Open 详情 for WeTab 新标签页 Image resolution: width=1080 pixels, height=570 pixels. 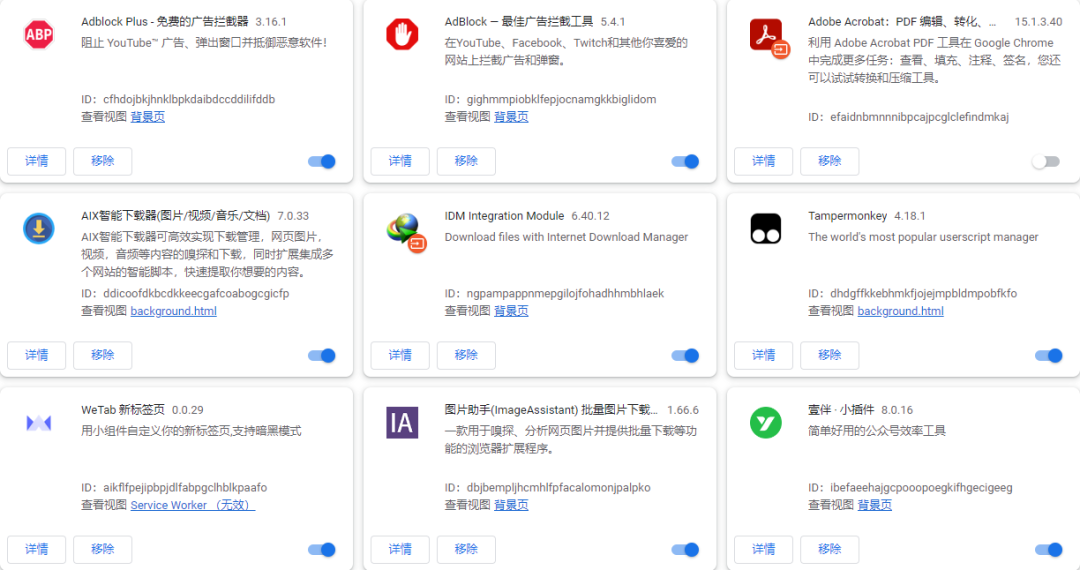click(x=37, y=549)
